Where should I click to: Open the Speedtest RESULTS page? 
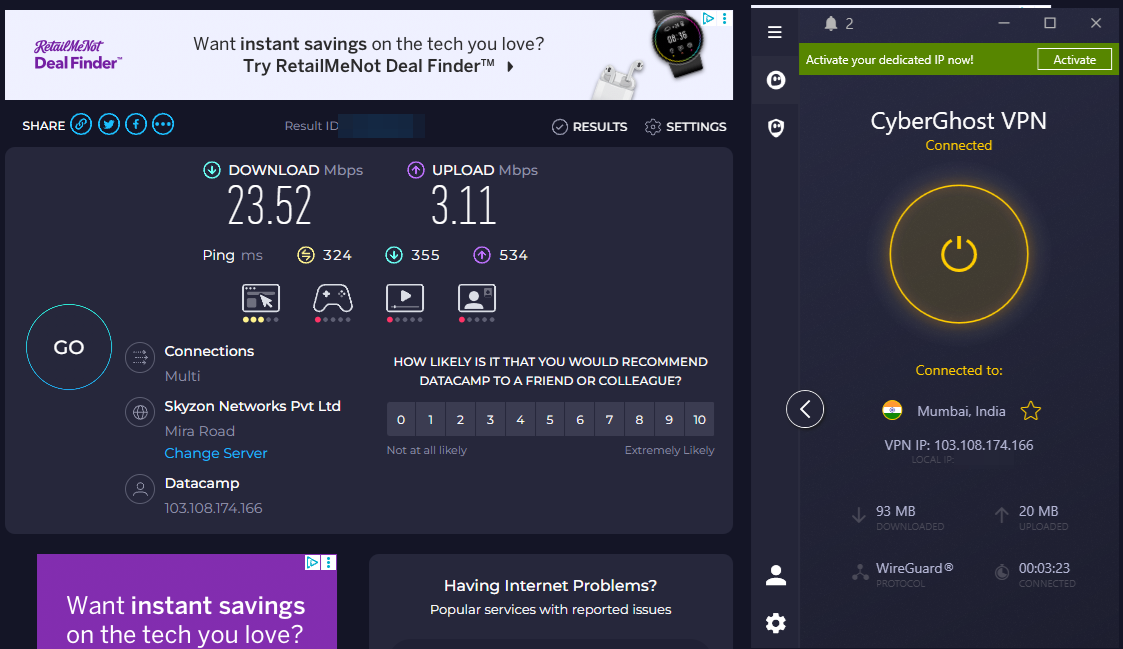589,127
